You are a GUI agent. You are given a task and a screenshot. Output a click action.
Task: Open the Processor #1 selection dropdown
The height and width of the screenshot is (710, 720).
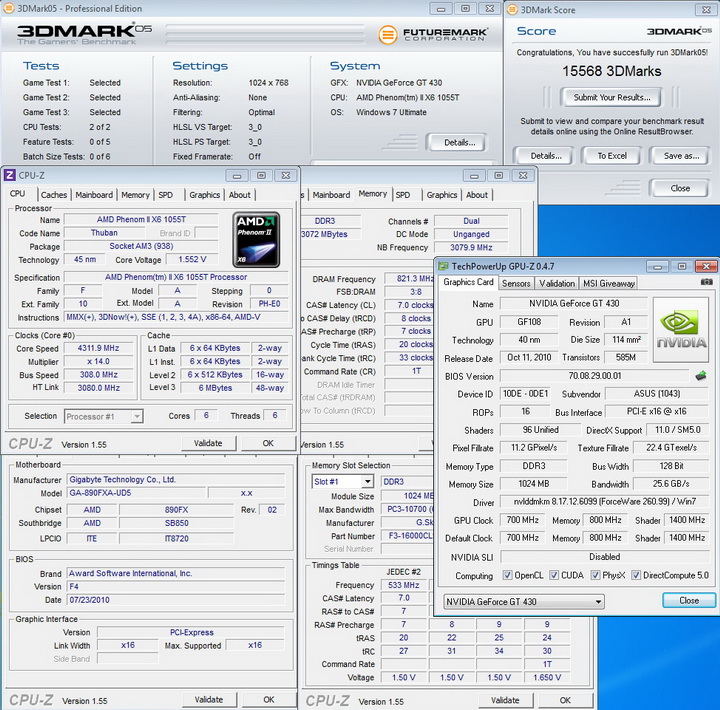[x=104, y=417]
